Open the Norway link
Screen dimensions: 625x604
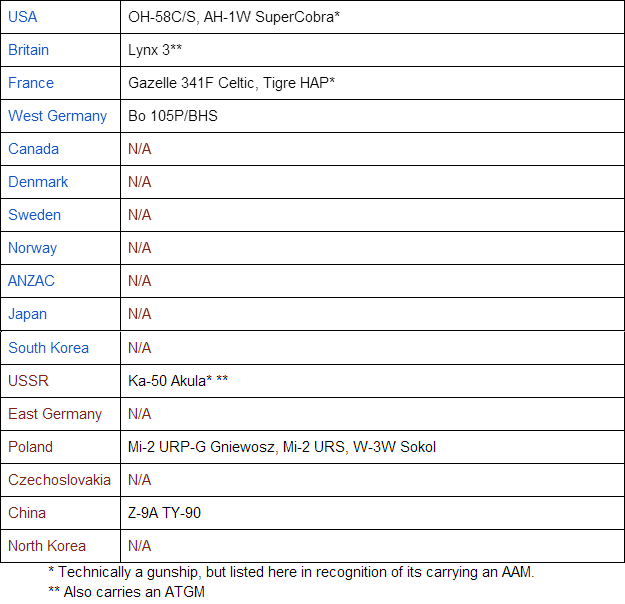33,248
